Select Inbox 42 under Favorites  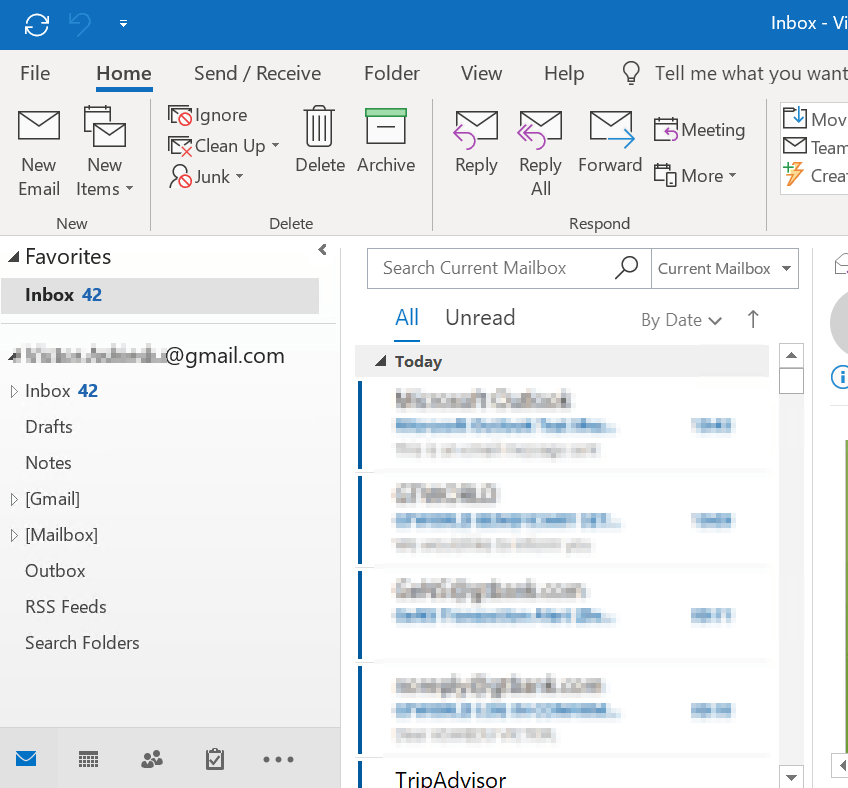(x=160, y=295)
